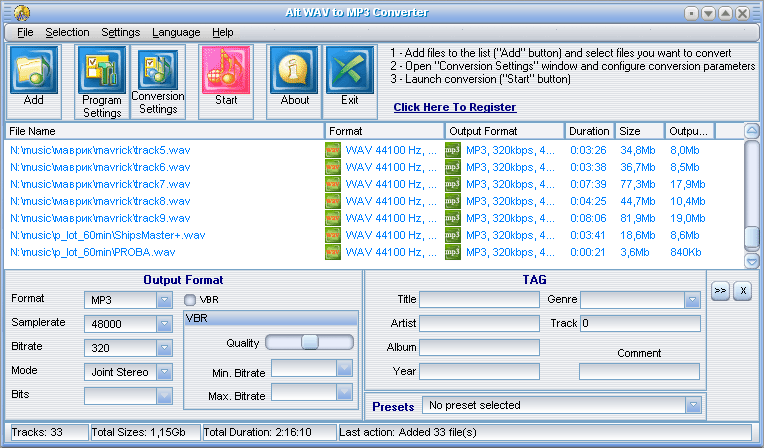Enable the VBR checkbox
The height and width of the screenshot is (448, 764).
190,300
